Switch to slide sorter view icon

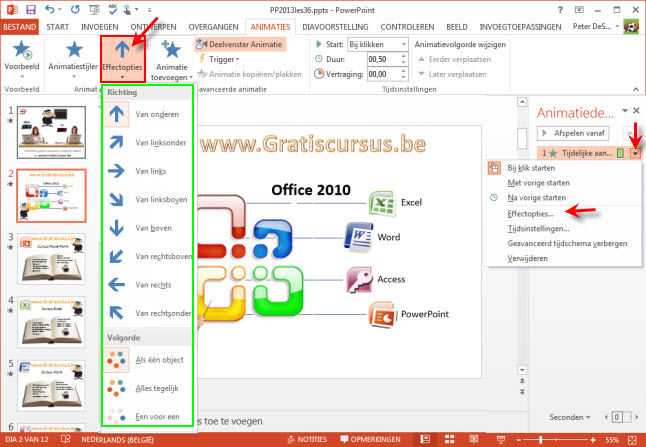[449, 440]
